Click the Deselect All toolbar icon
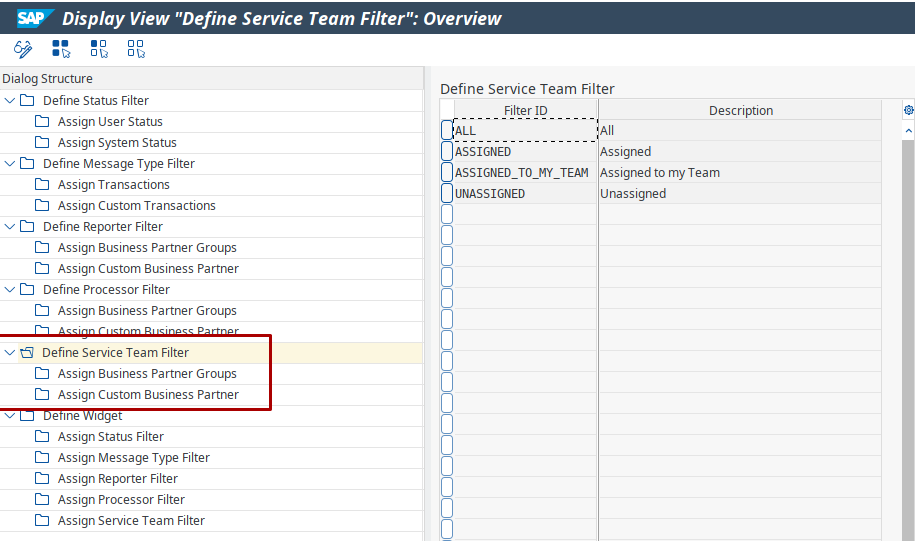 tap(136, 49)
